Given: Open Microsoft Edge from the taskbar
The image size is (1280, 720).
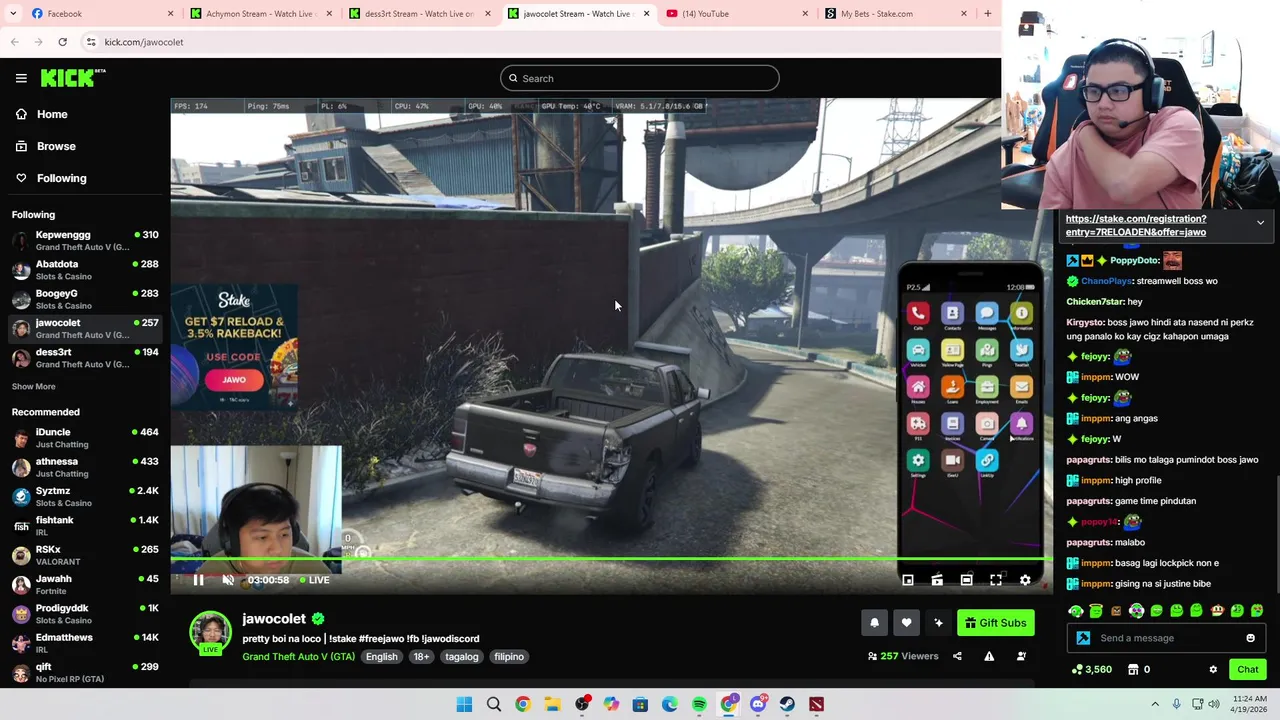Looking at the screenshot, I should (669, 705).
